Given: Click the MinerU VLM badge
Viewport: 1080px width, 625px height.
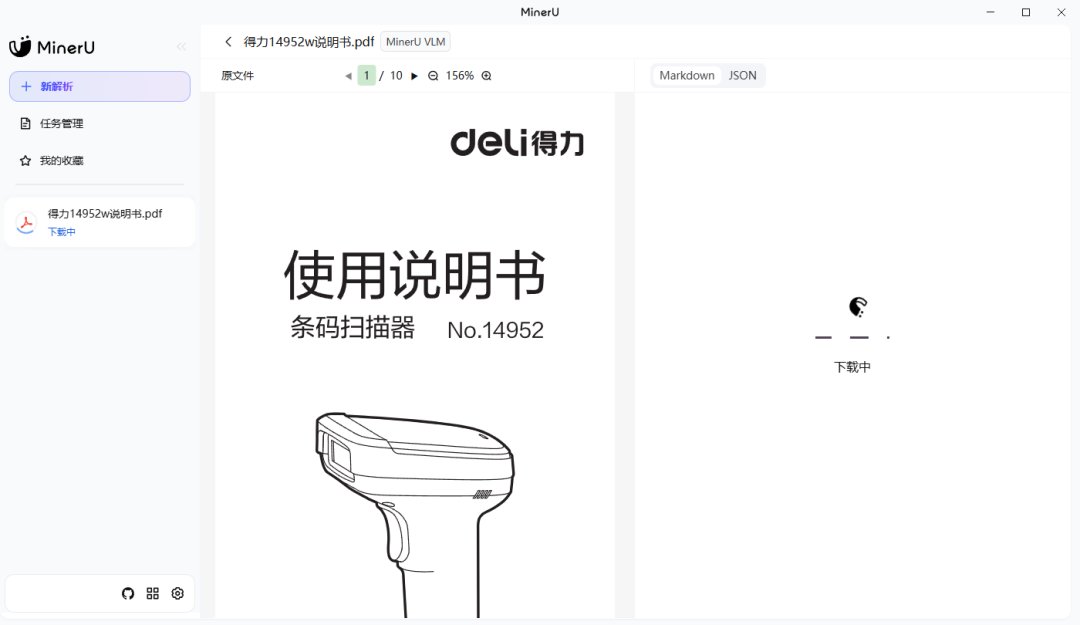Looking at the screenshot, I should 415,41.
